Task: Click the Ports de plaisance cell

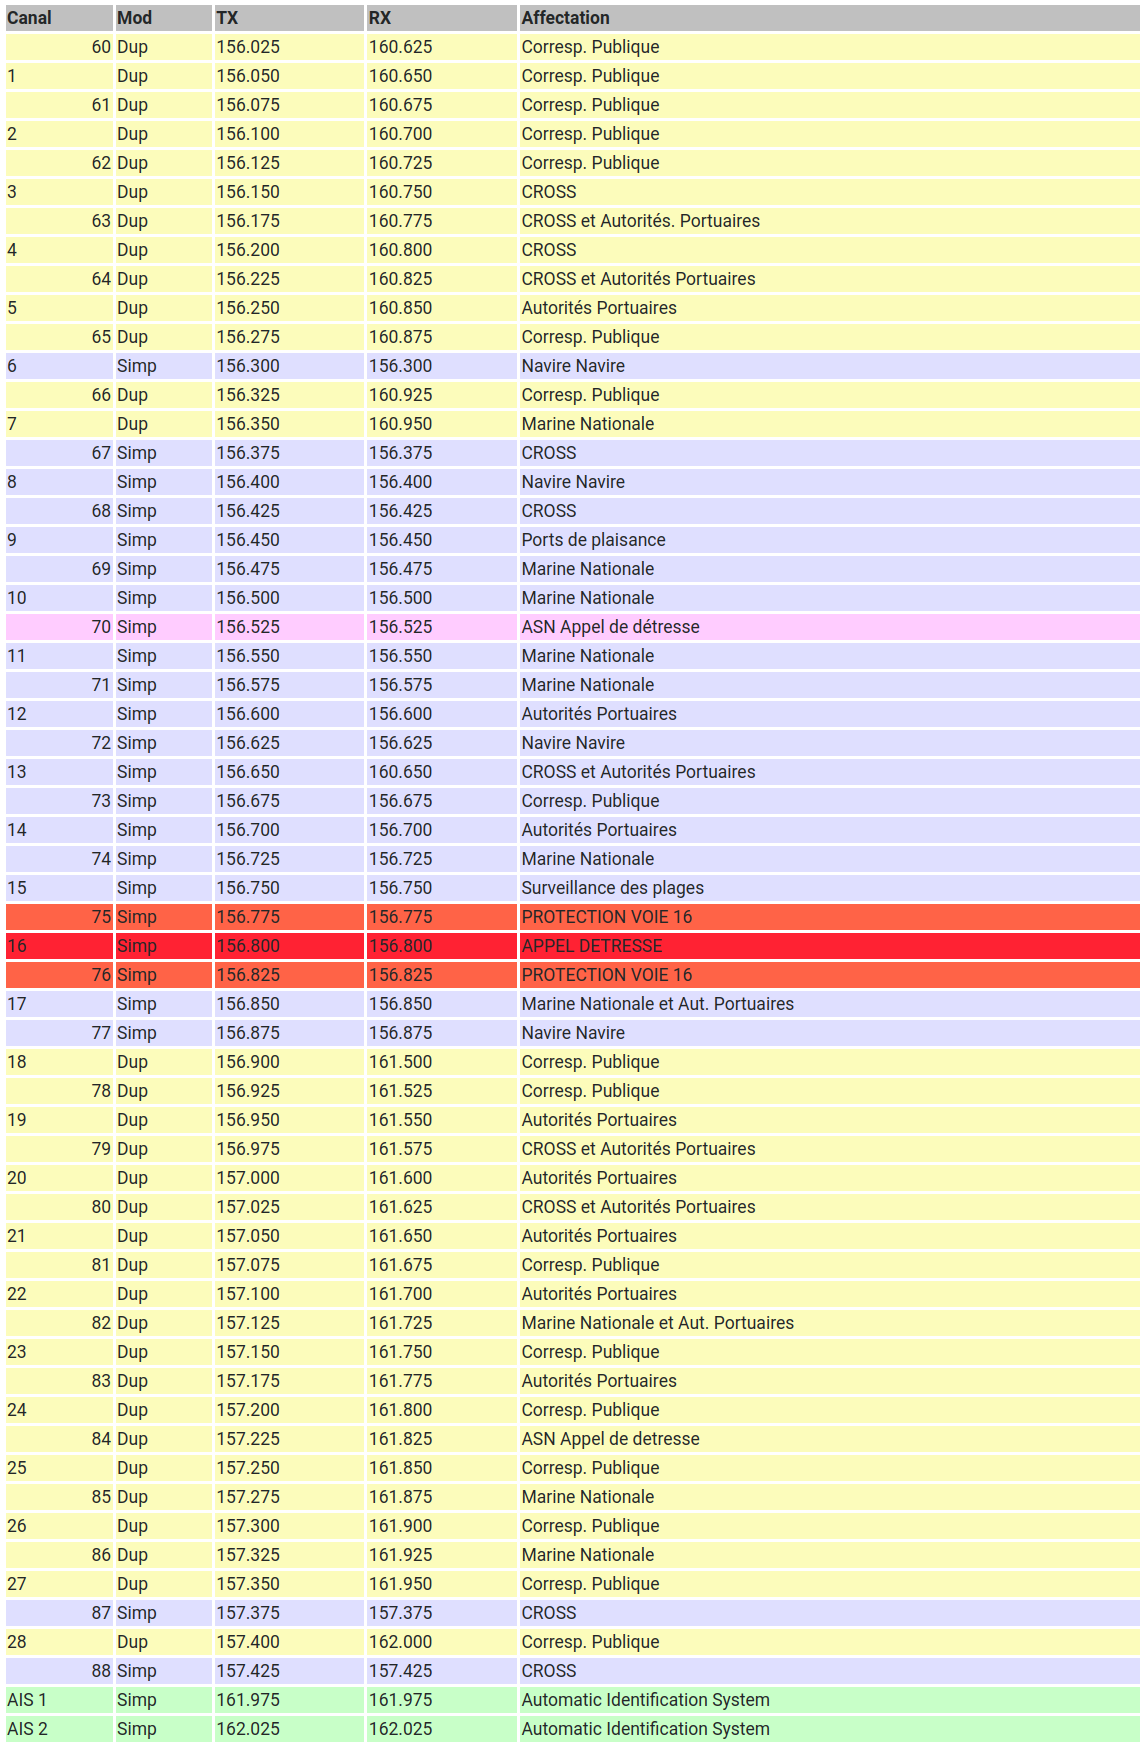Action: 828,540
